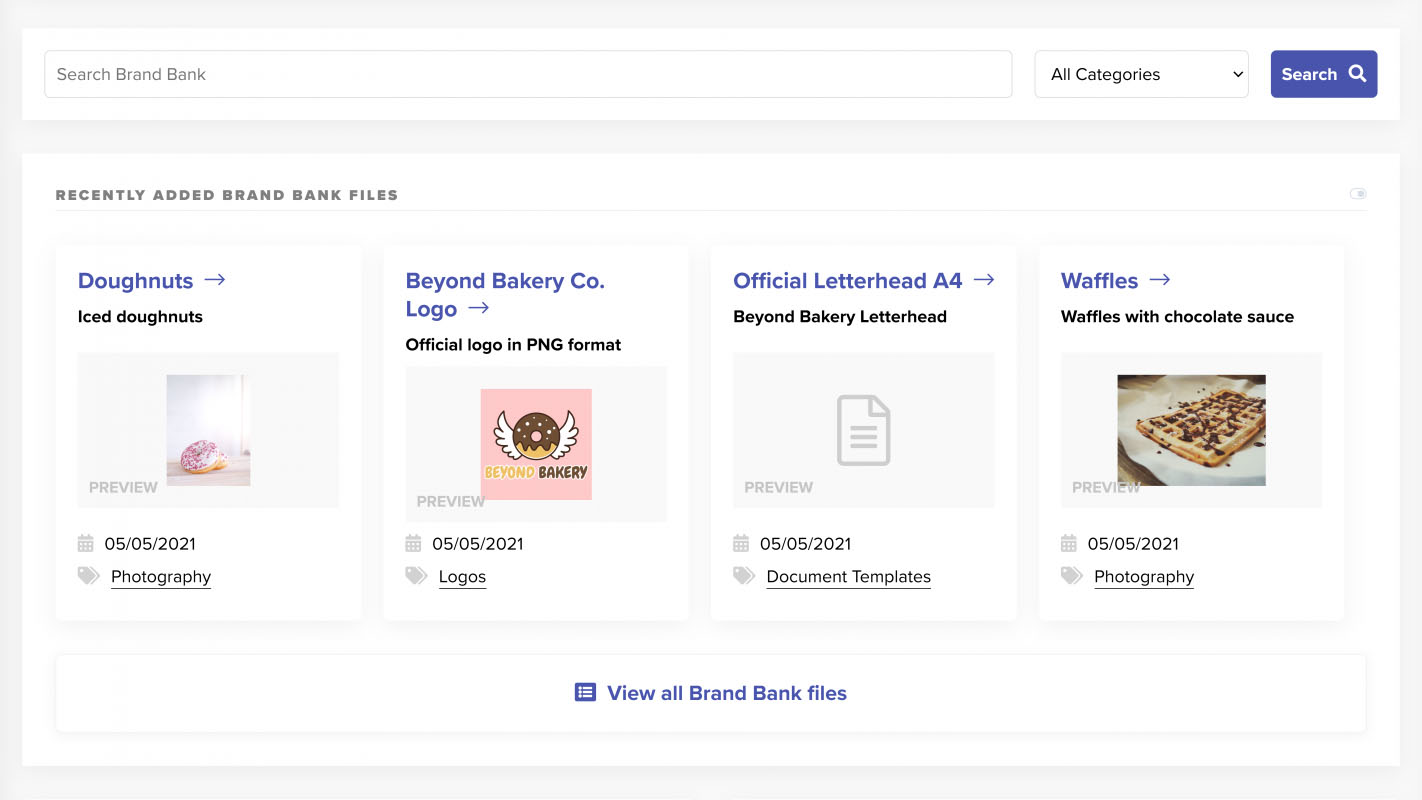This screenshot has width=1422, height=800.
Task: Click the arrow next to Beyond Bakery Logo
Action: pyautogui.click(x=479, y=308)
